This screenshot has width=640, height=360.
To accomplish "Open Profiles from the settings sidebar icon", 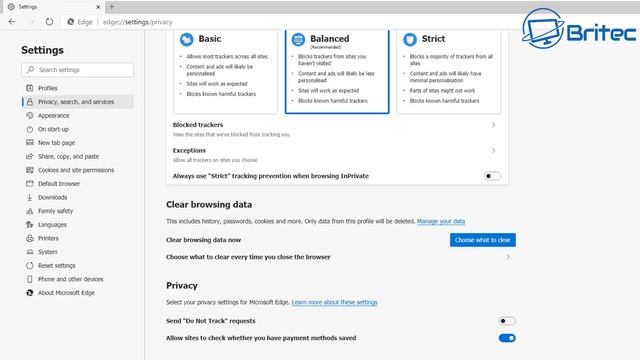I will click(30, 88).
